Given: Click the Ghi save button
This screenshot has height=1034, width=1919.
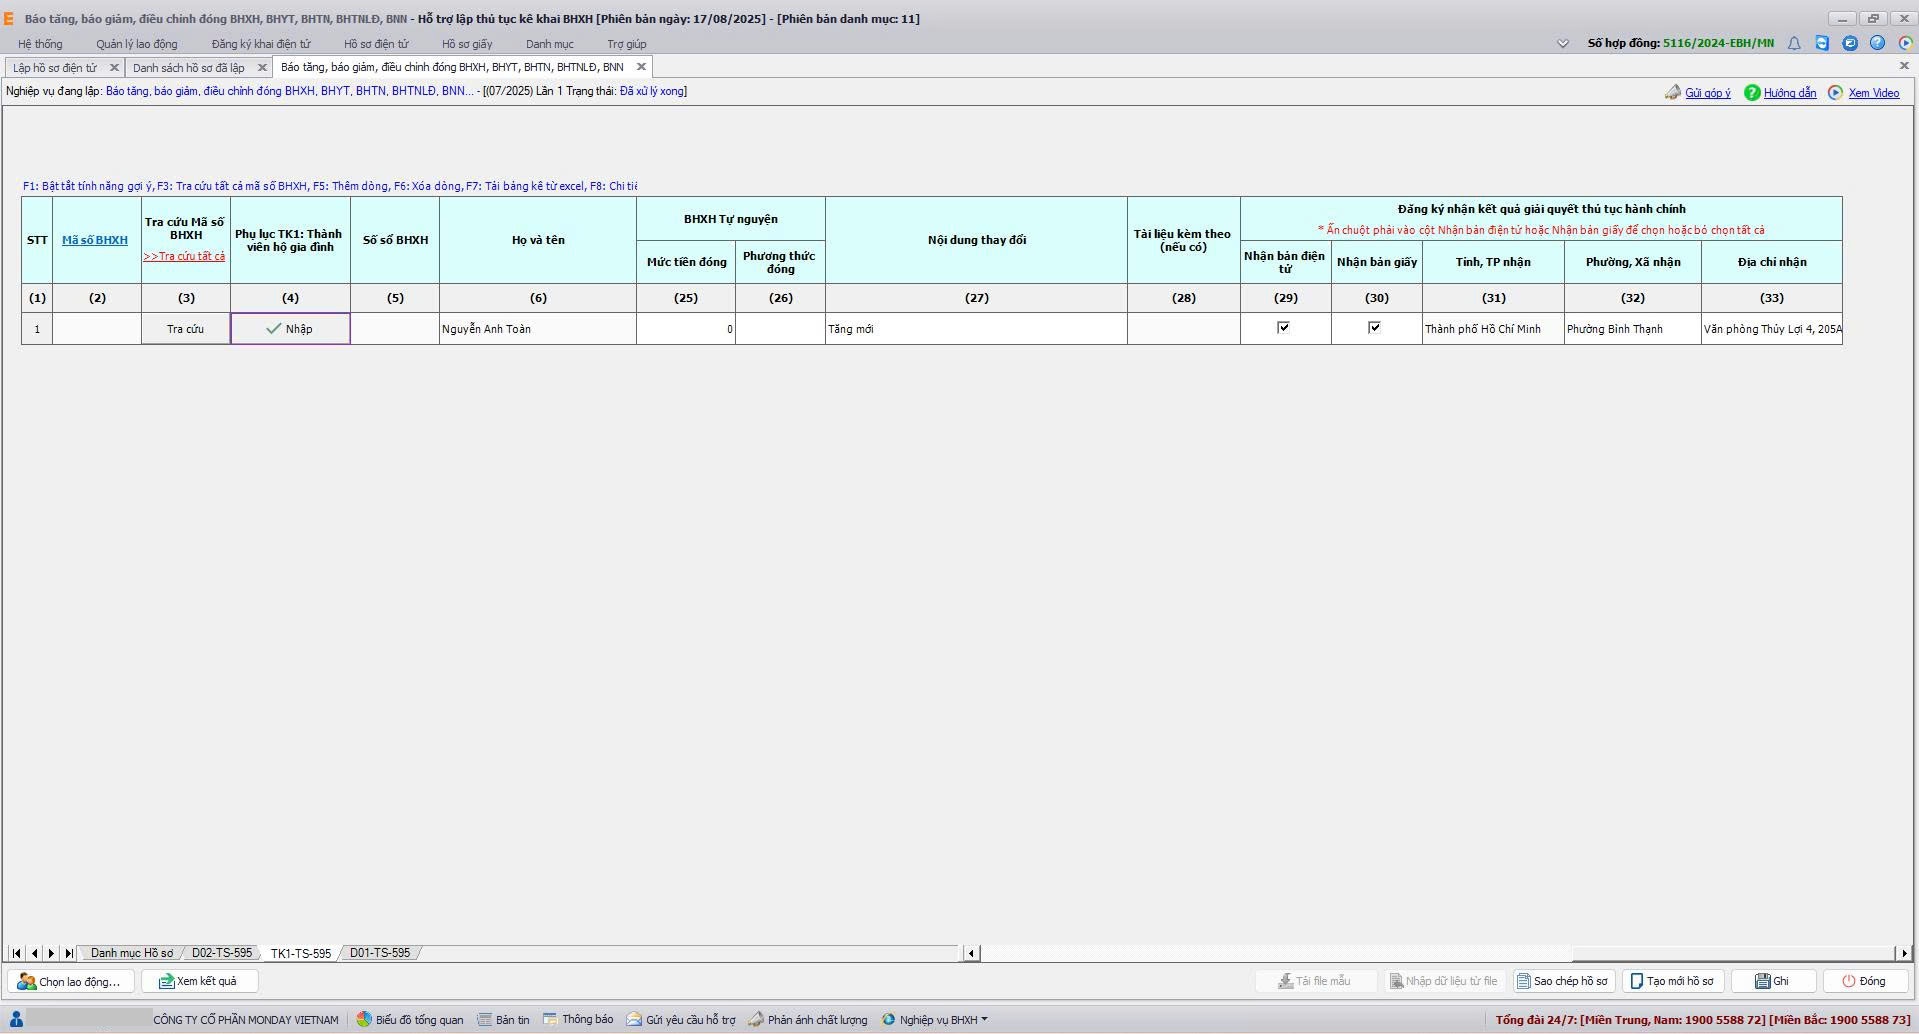Looking at the screenshot, I should (1772, 981).
